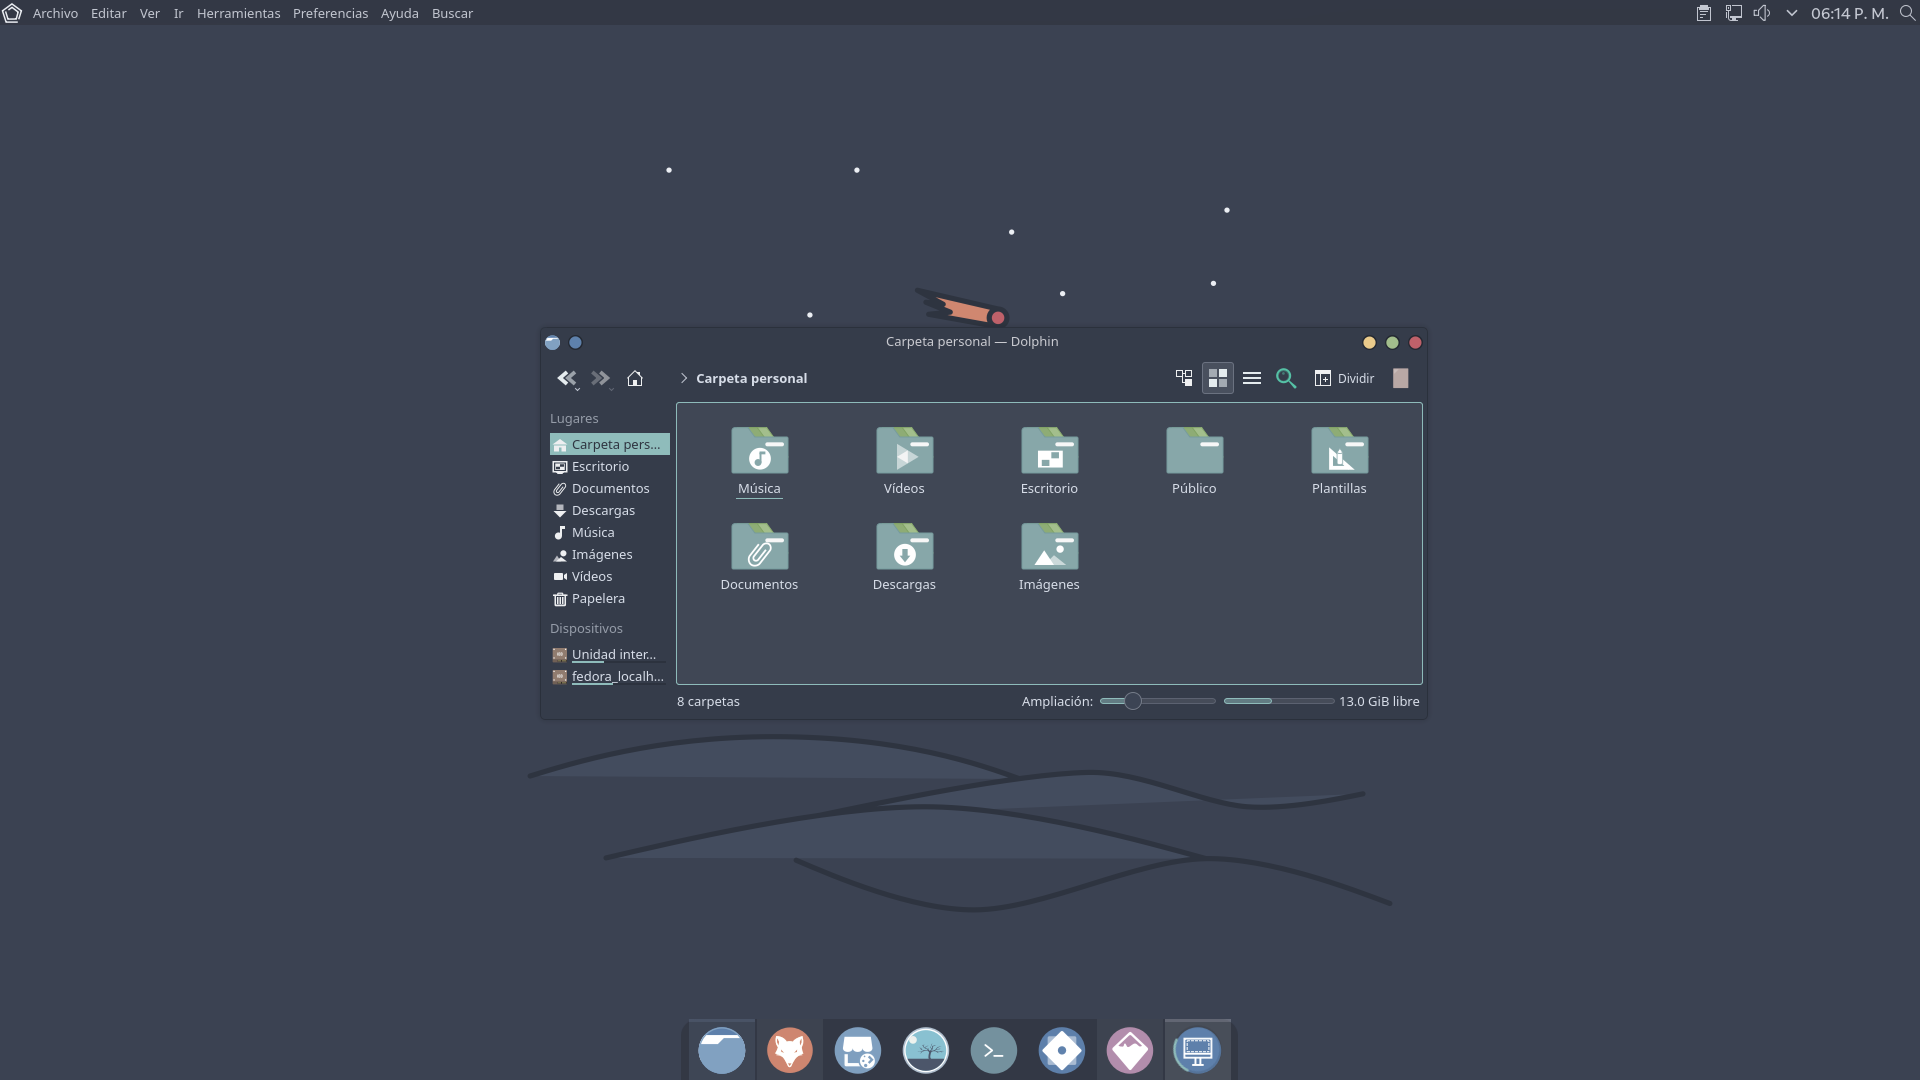Open the search magnifier in top panel

[1907, 13]
